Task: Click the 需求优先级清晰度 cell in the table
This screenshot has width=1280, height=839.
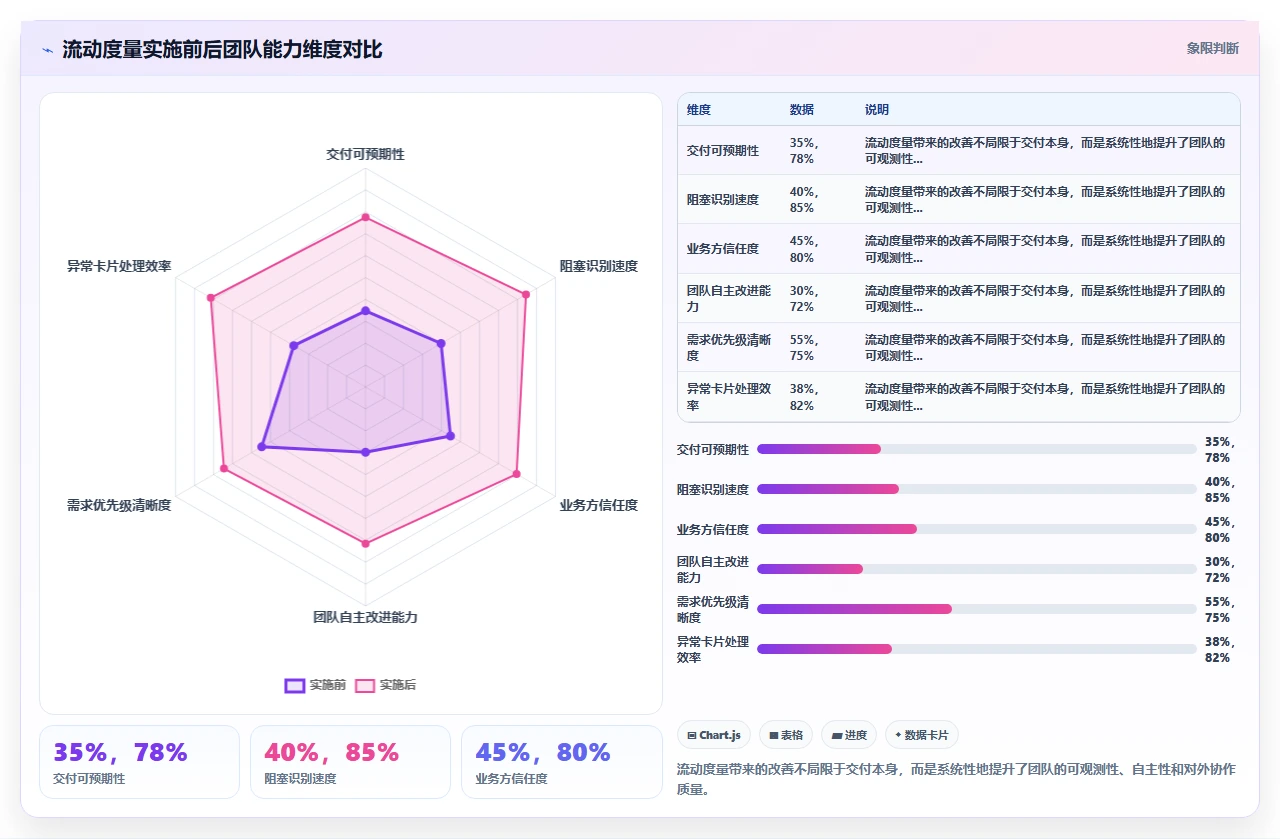Action: click(x=729, y=348)
